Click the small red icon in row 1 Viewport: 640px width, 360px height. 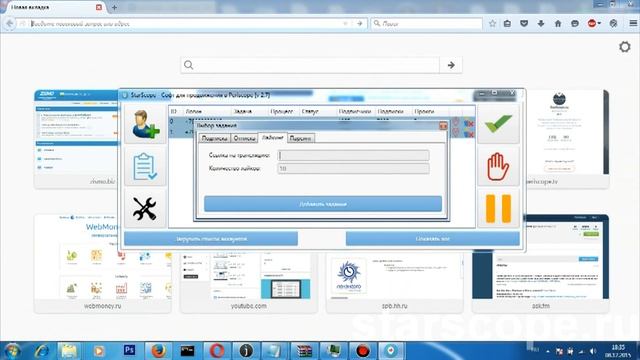point(456,133)
